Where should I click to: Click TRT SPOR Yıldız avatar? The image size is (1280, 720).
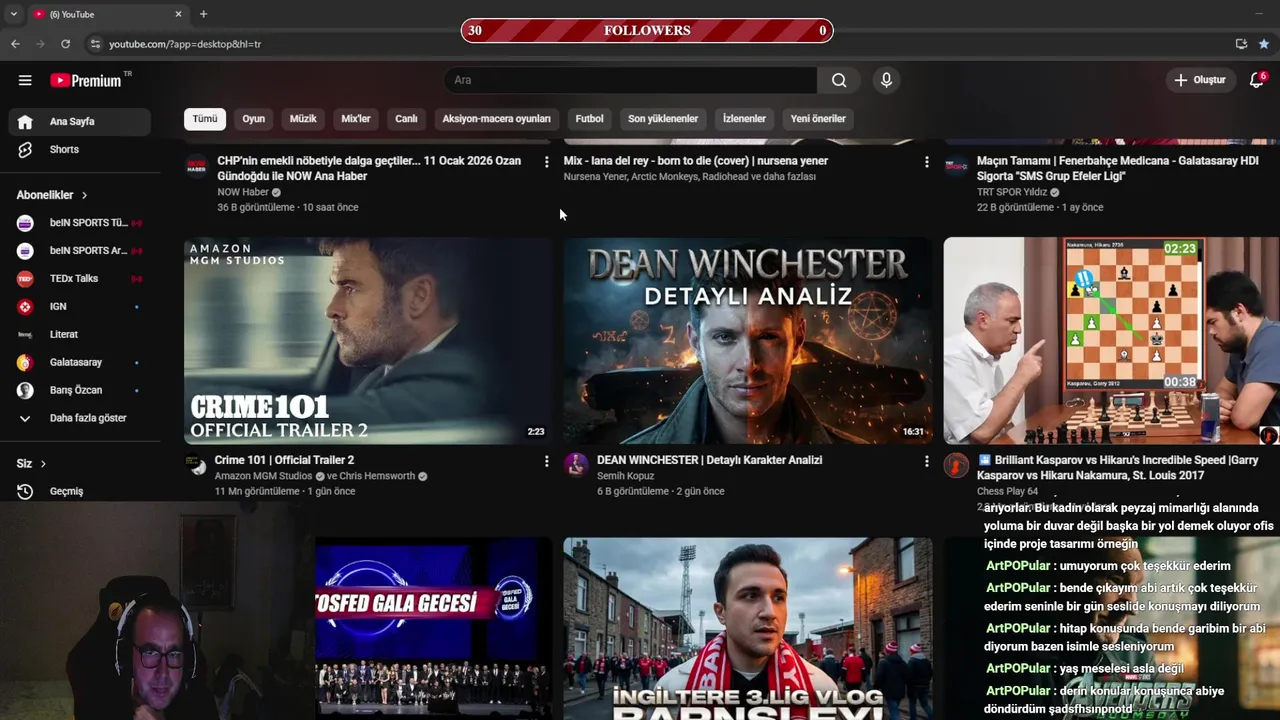(956, 166)
